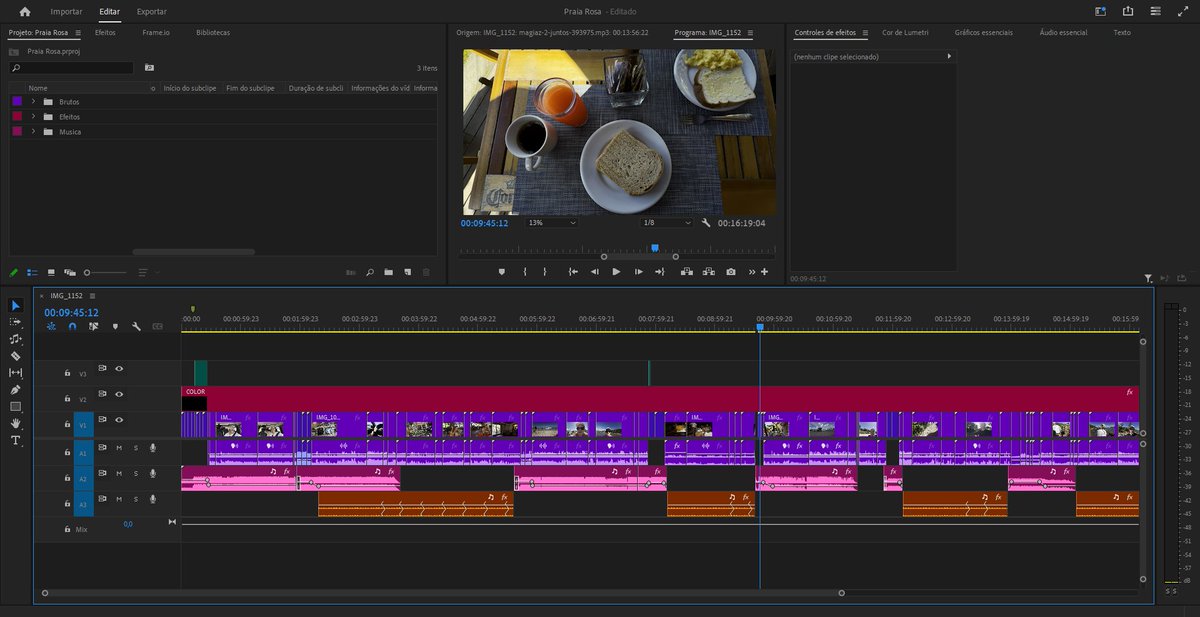Select the Hand tool

pos(15,424)
